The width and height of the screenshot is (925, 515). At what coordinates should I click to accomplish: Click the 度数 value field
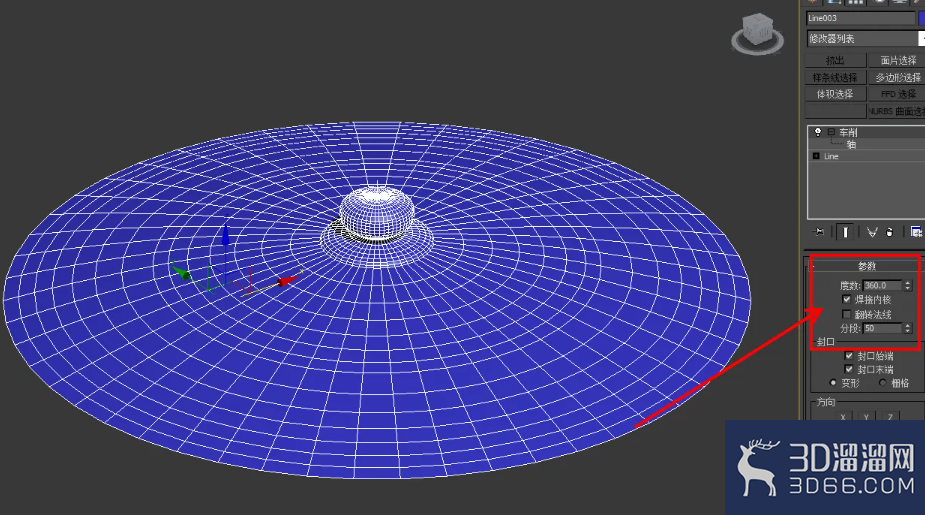coord(882,286)
